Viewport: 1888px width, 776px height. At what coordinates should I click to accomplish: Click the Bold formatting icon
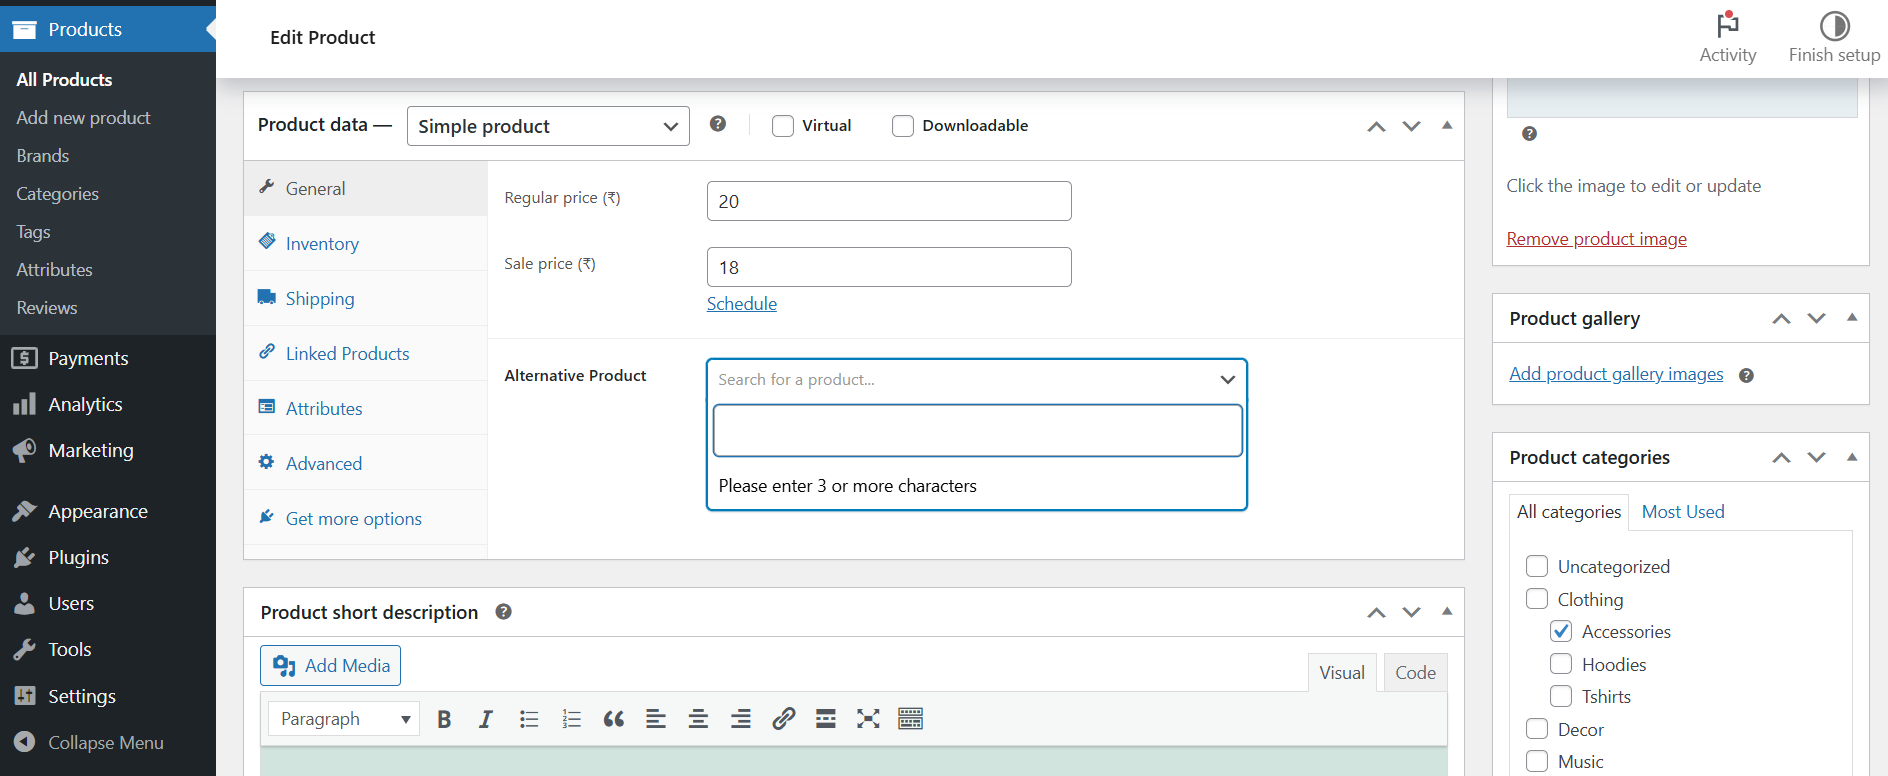coord(444,719)
